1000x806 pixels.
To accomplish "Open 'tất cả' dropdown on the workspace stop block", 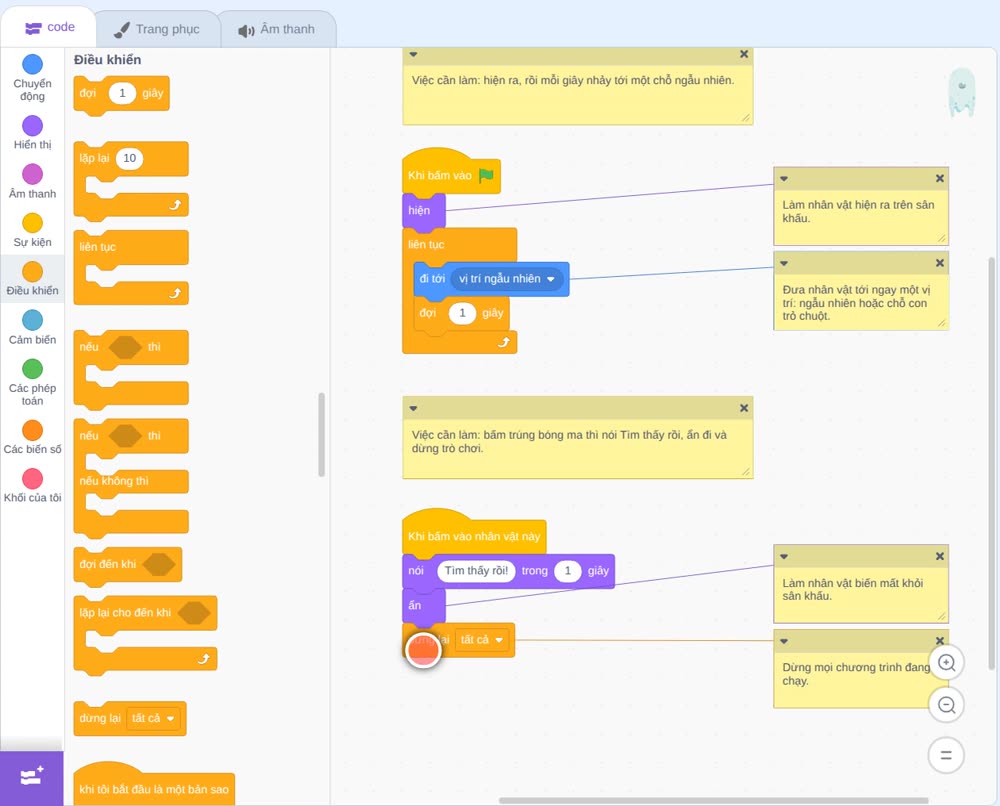I will pos(482,640).
